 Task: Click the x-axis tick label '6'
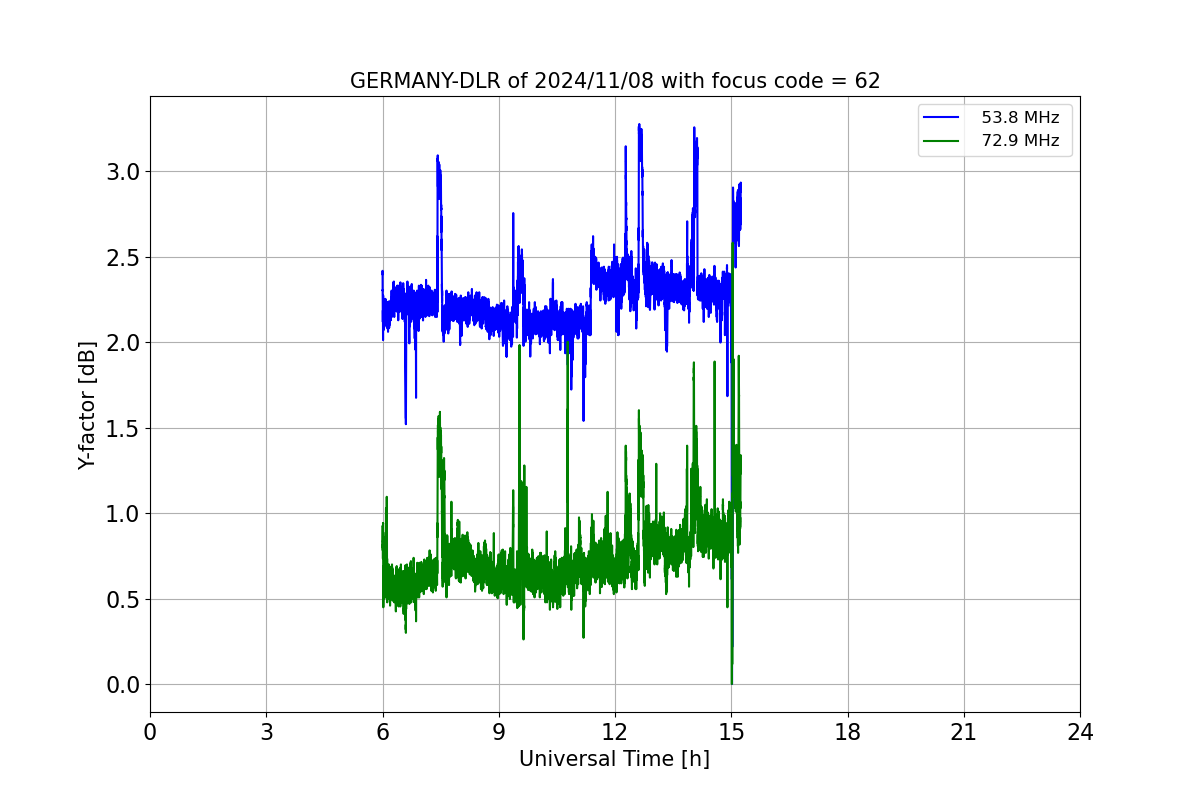[x=382, y=732]
